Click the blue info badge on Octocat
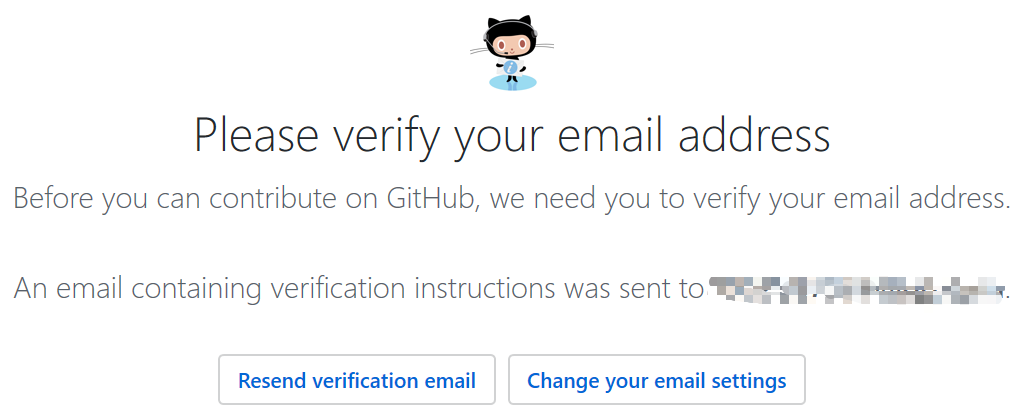 click(x=512, y=67)
